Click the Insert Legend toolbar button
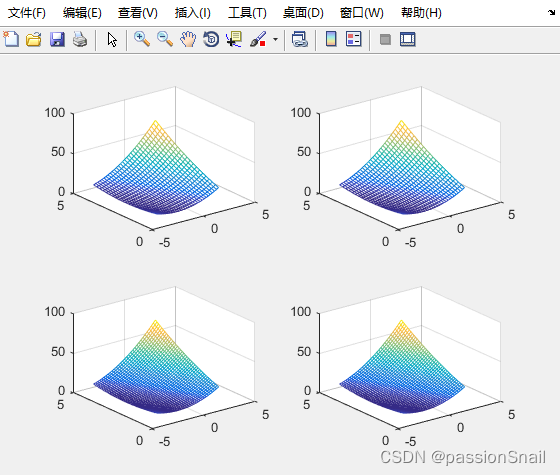 [354, 39]
